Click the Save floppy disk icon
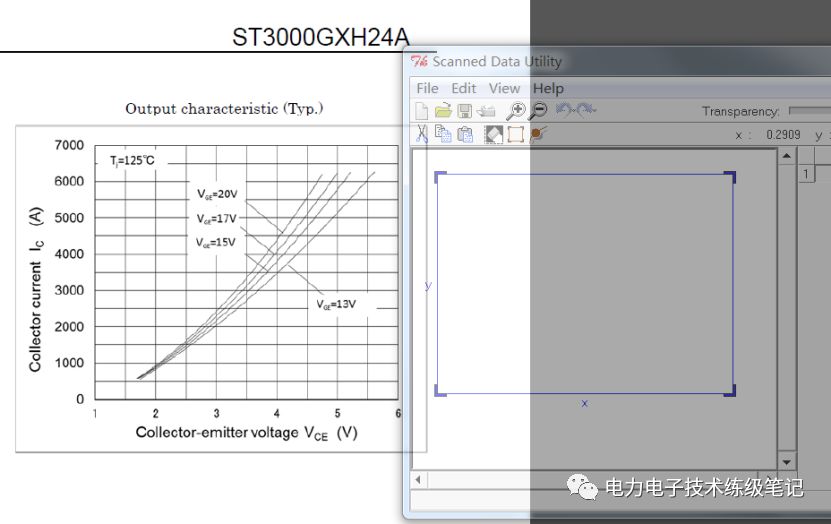Screen dimensions: 831x524 pyautogui.click(x=465, y=111)
